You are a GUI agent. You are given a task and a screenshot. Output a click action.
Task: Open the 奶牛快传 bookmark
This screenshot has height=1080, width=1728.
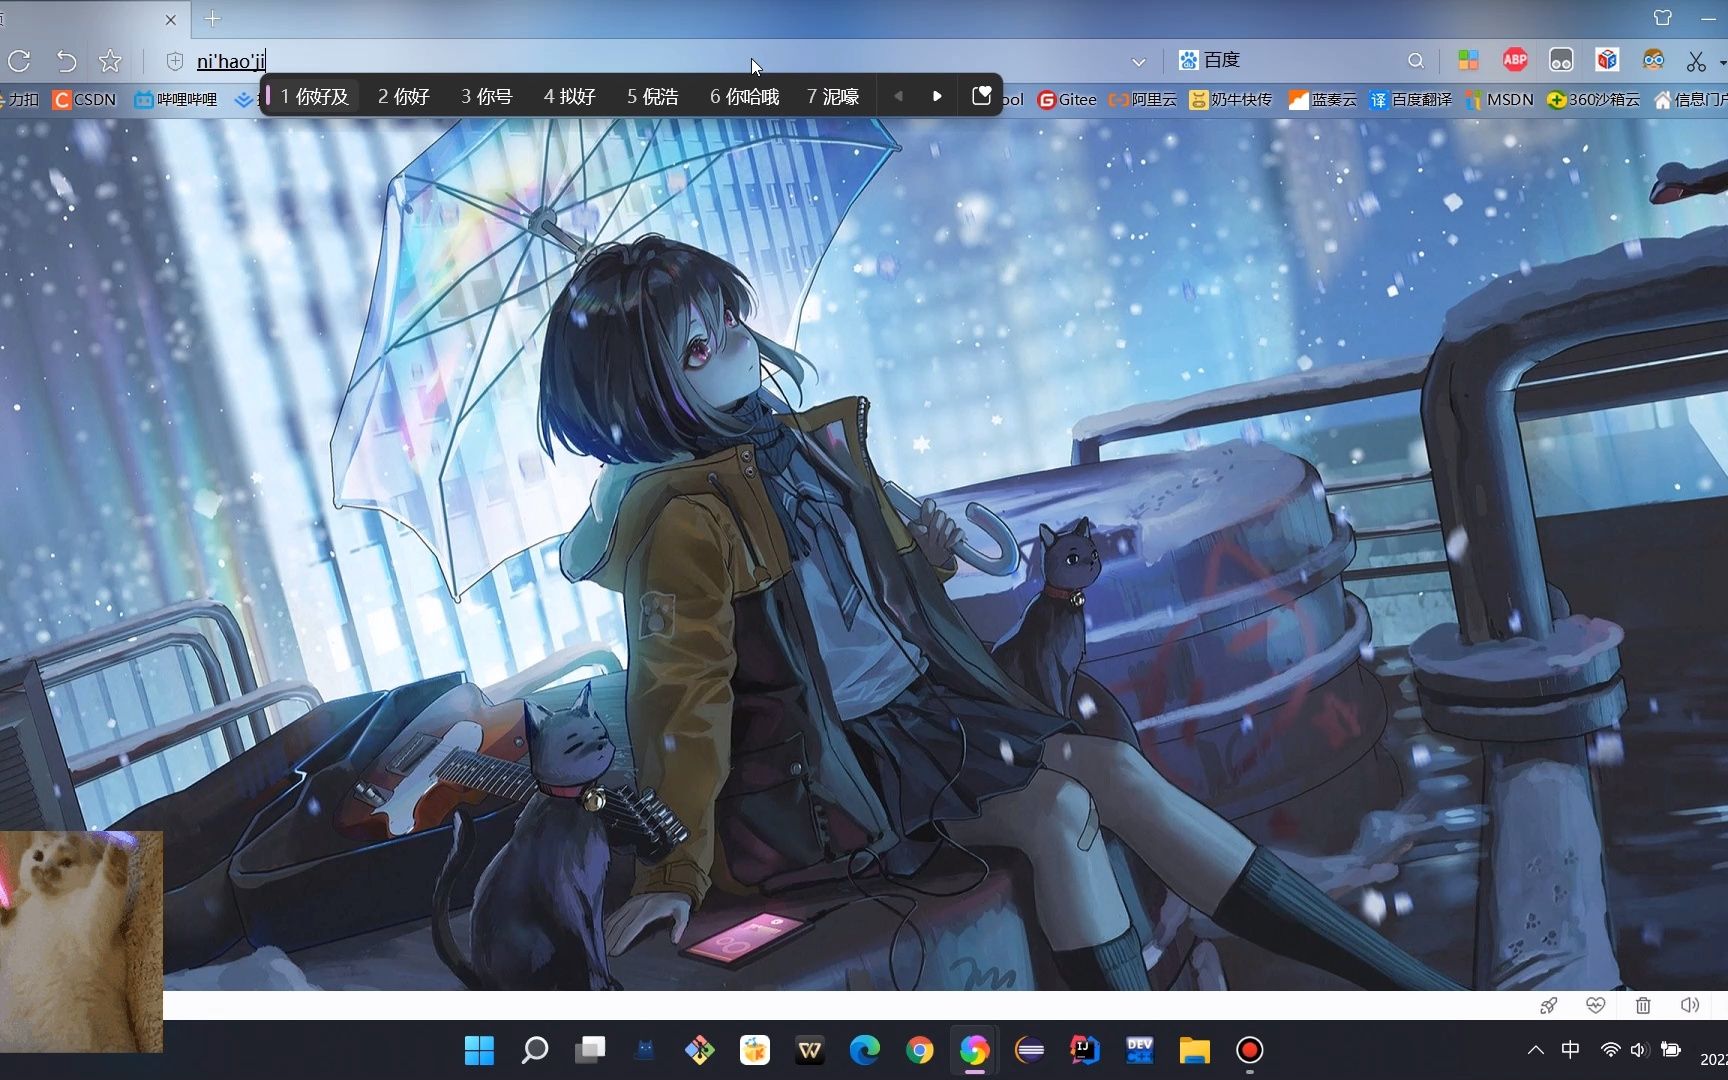[x=1230, y=99]
